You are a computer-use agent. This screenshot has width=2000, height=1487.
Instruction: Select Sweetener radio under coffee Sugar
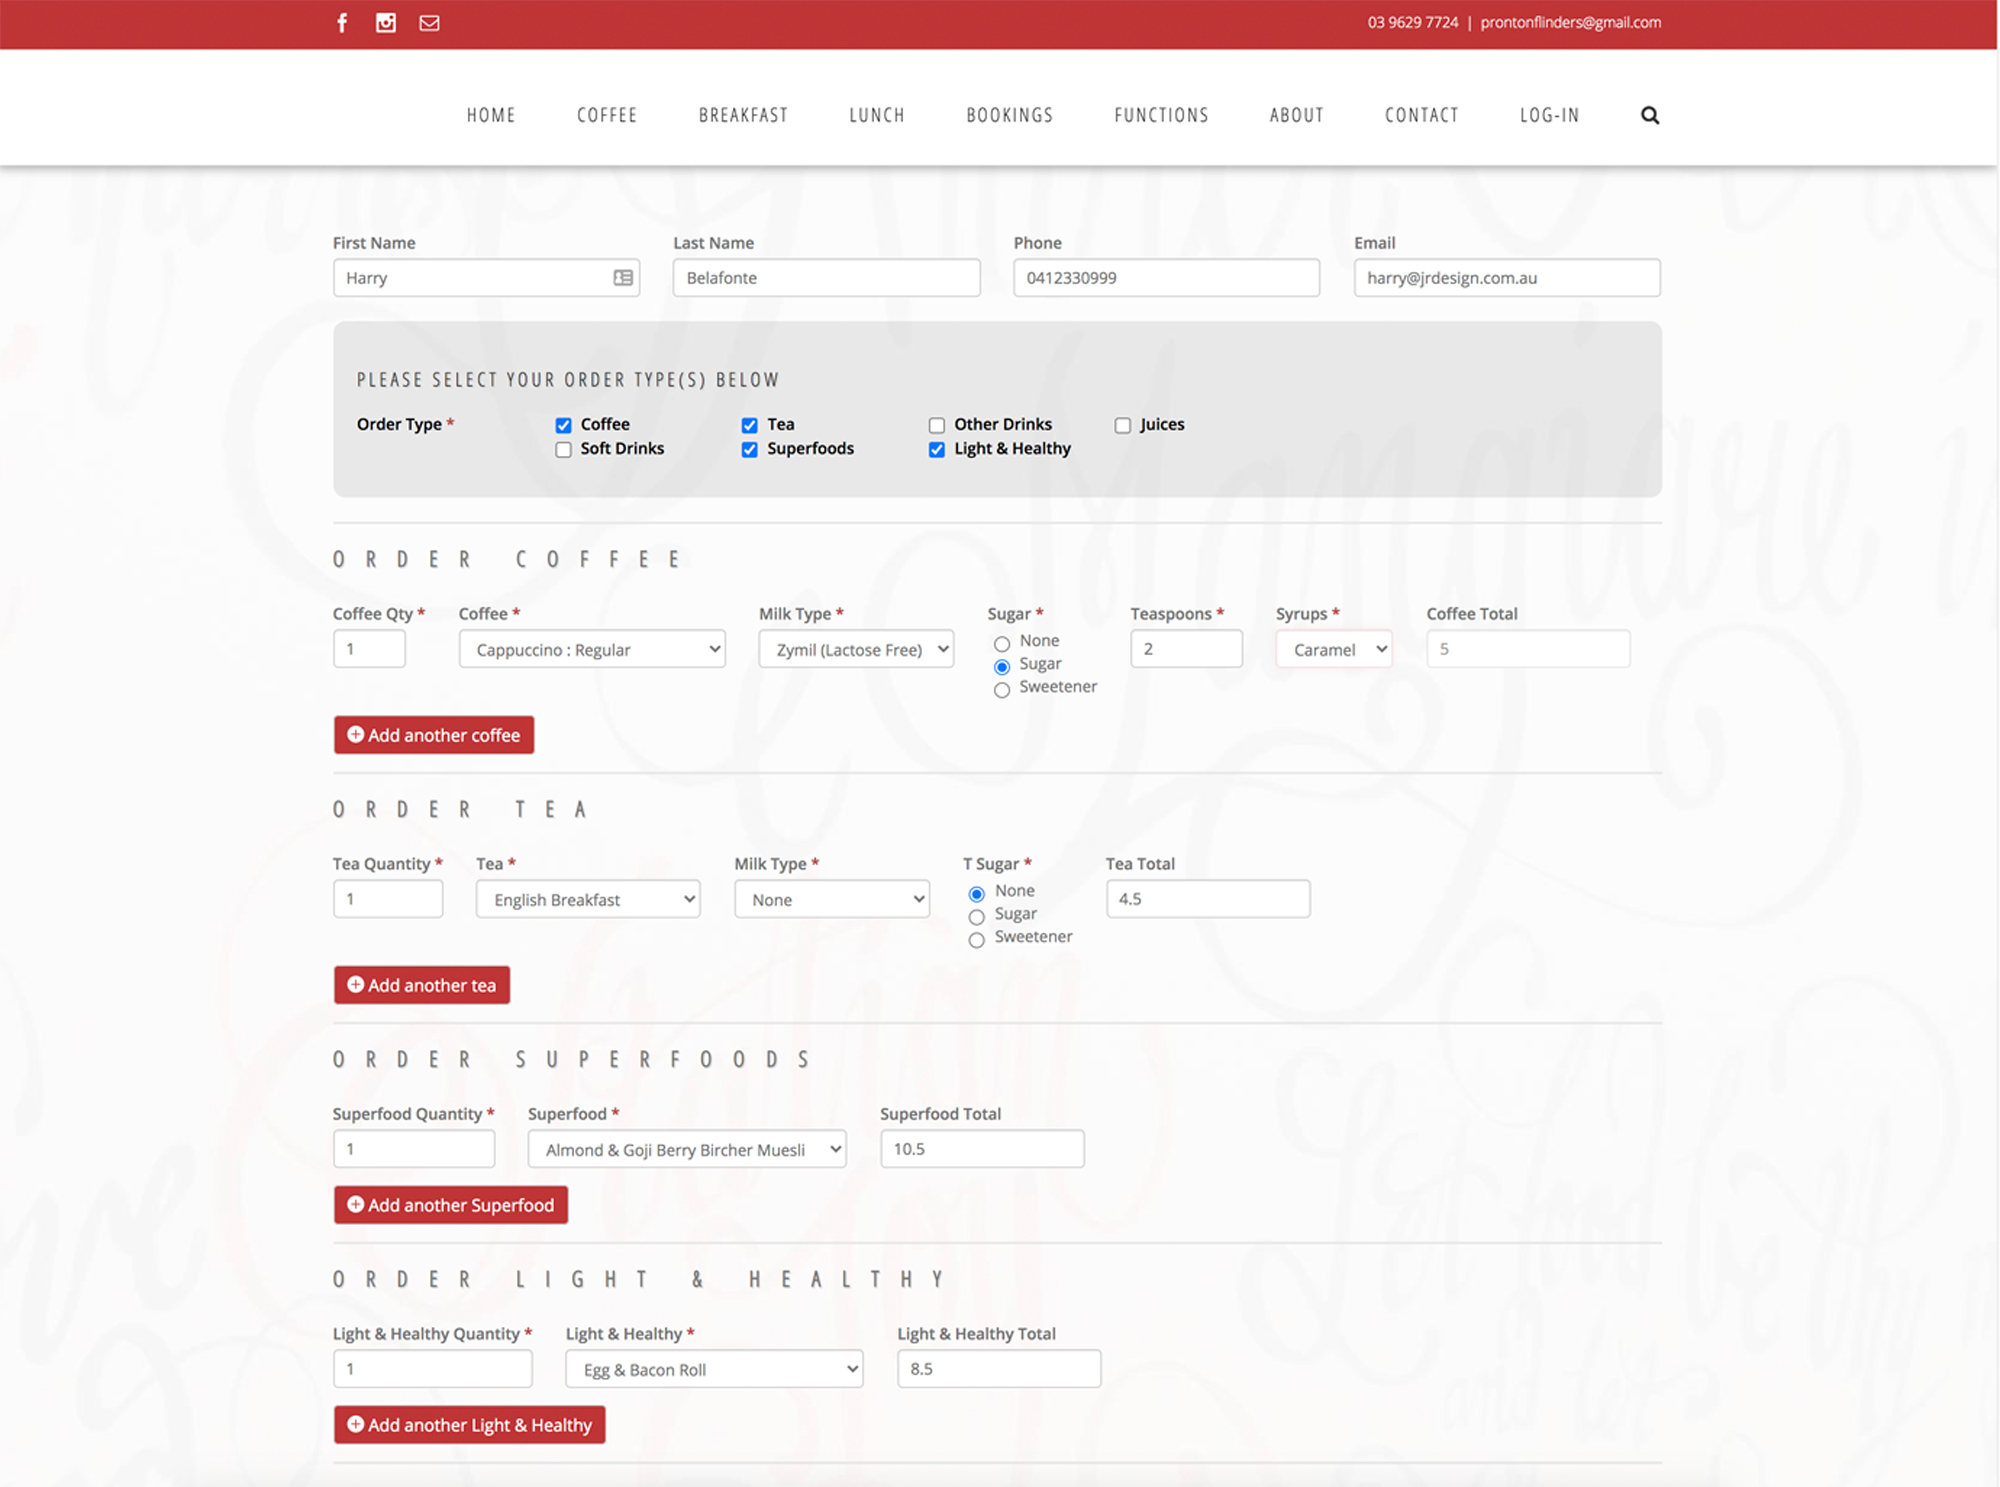tap(1002, 690)
